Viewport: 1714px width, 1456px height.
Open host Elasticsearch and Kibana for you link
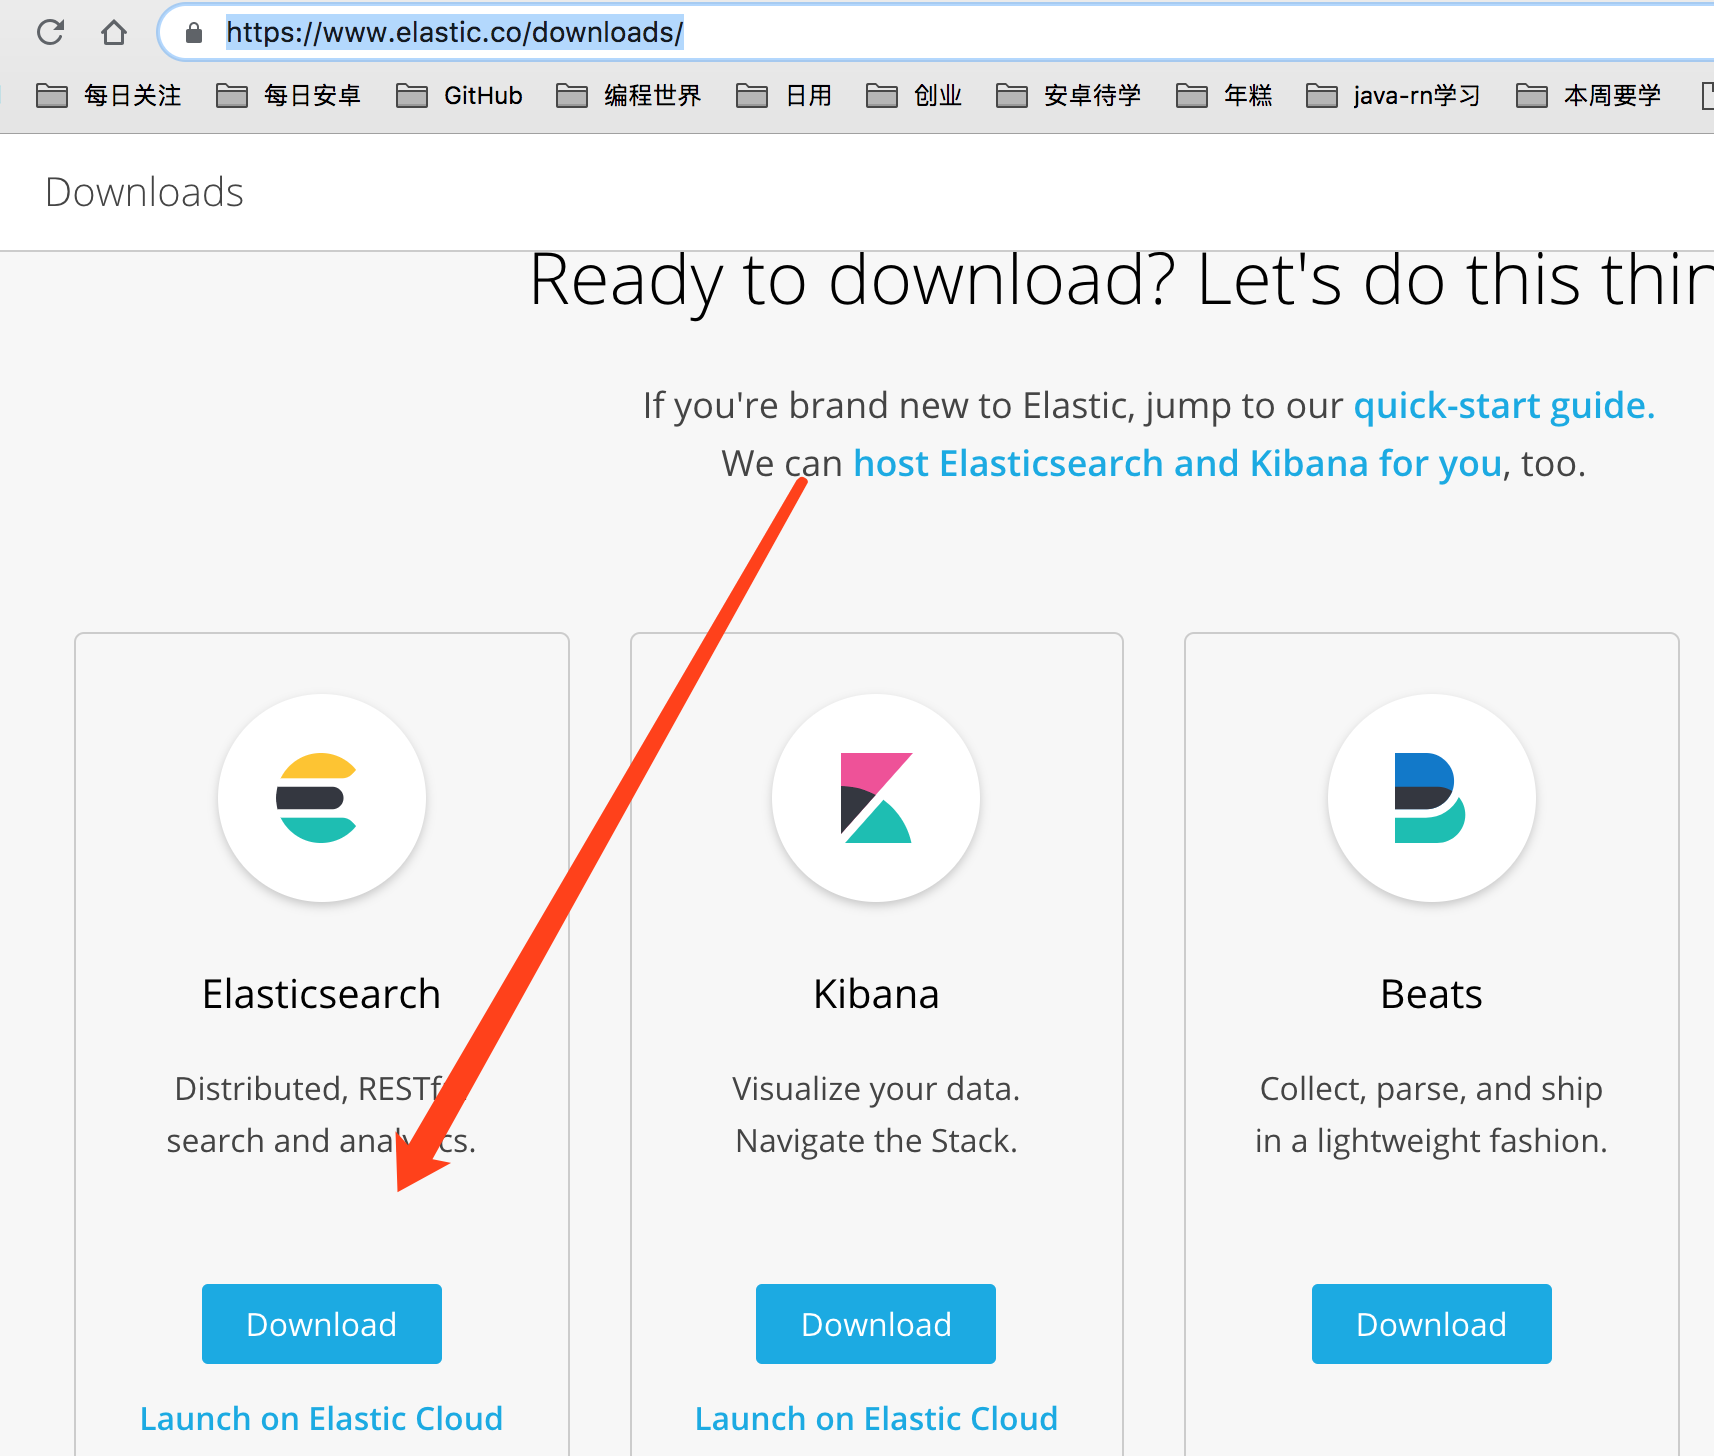[1177, 463]
